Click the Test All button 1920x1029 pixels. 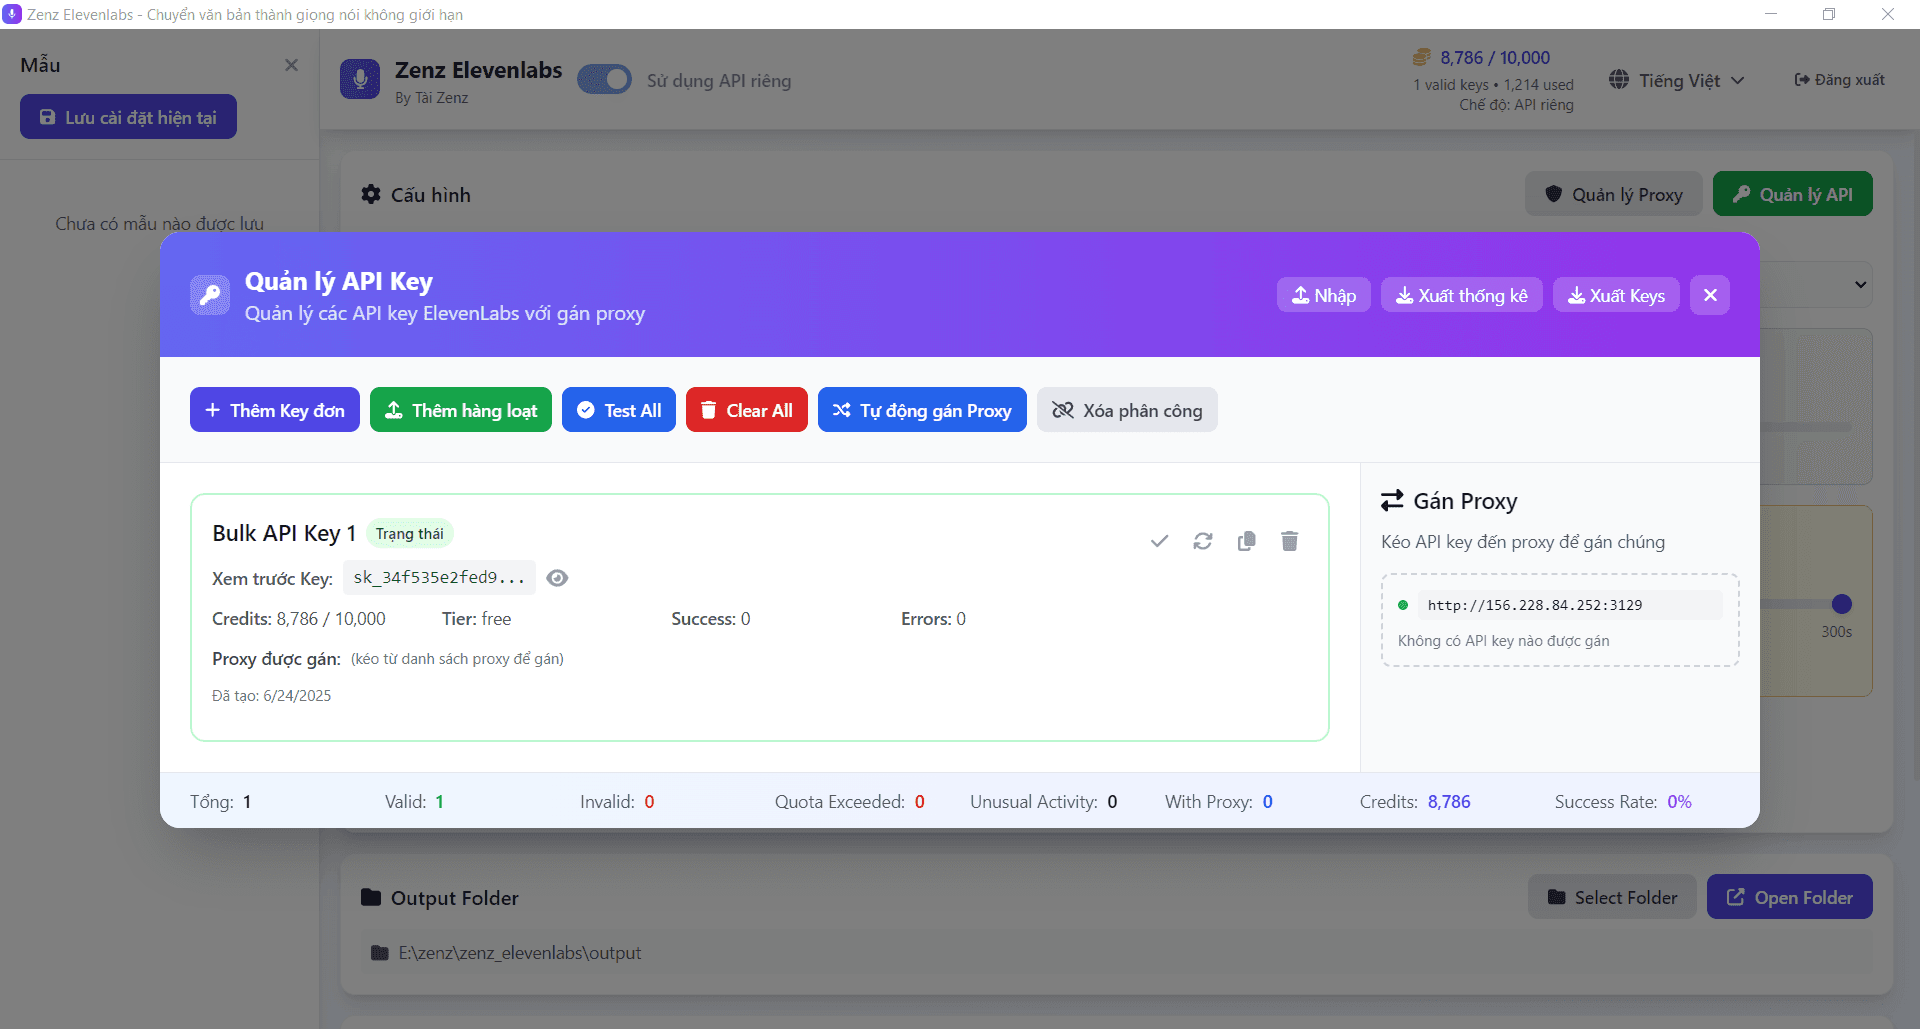pyautogui.click(x=619, y=410)
